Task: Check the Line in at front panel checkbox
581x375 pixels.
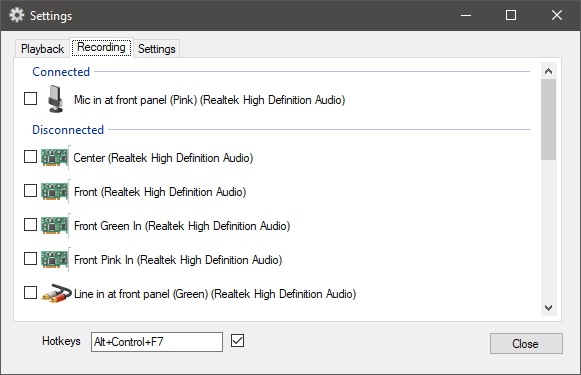Action: click(30, 293)
